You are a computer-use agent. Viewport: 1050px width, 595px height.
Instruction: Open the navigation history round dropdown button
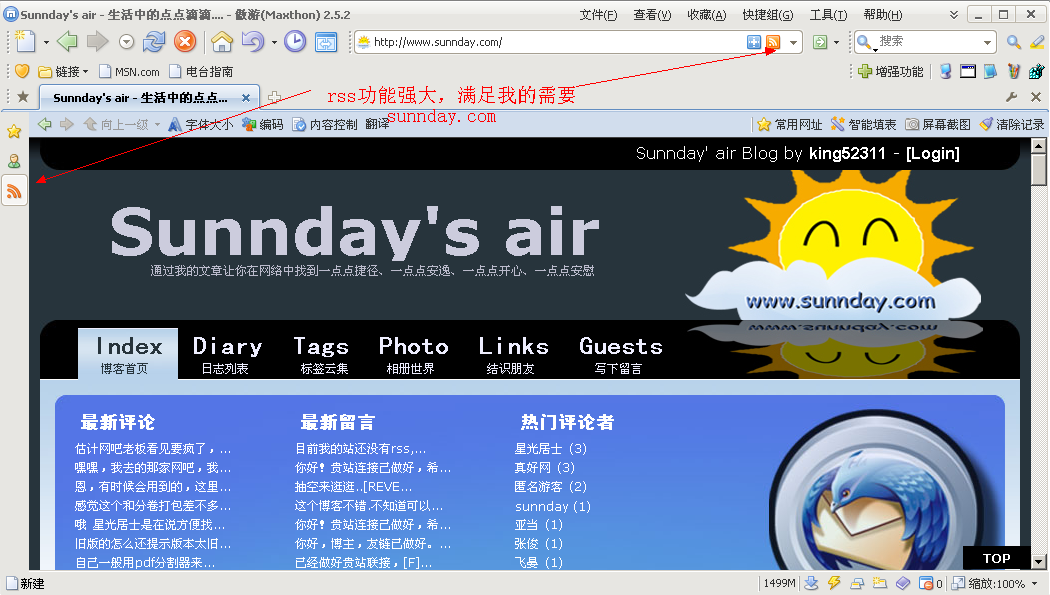(x=127, y=42)
